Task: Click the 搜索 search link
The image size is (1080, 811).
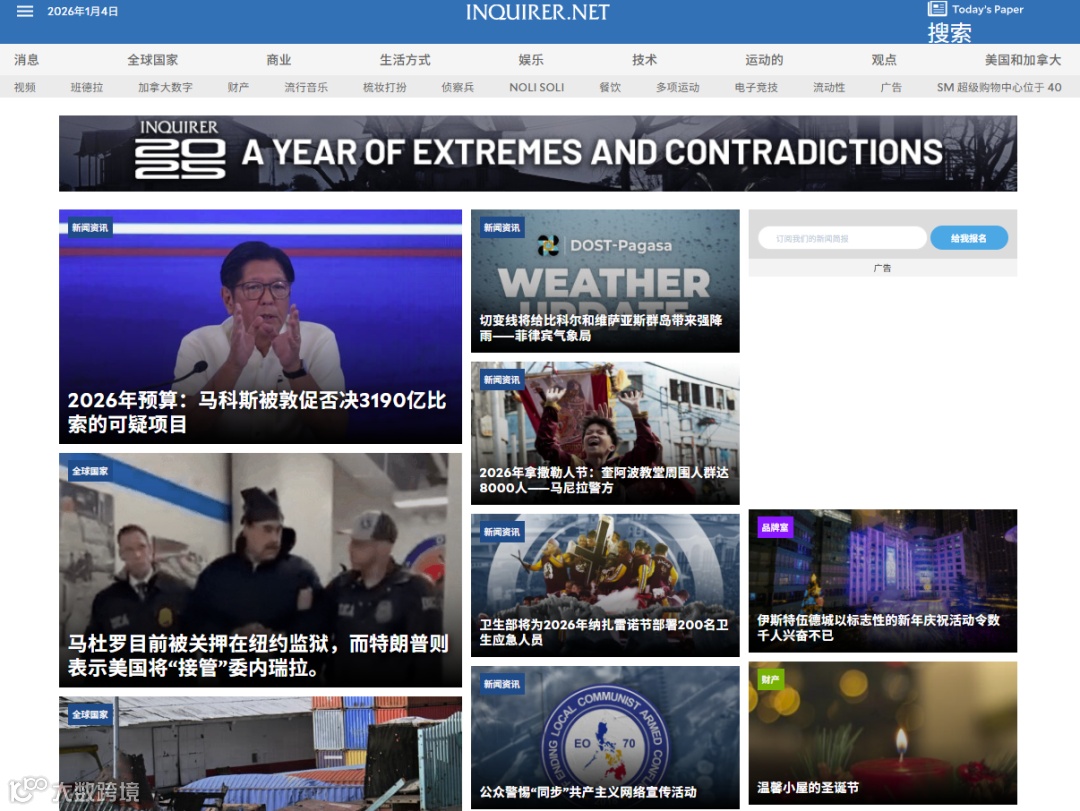Action: [949, 32]
